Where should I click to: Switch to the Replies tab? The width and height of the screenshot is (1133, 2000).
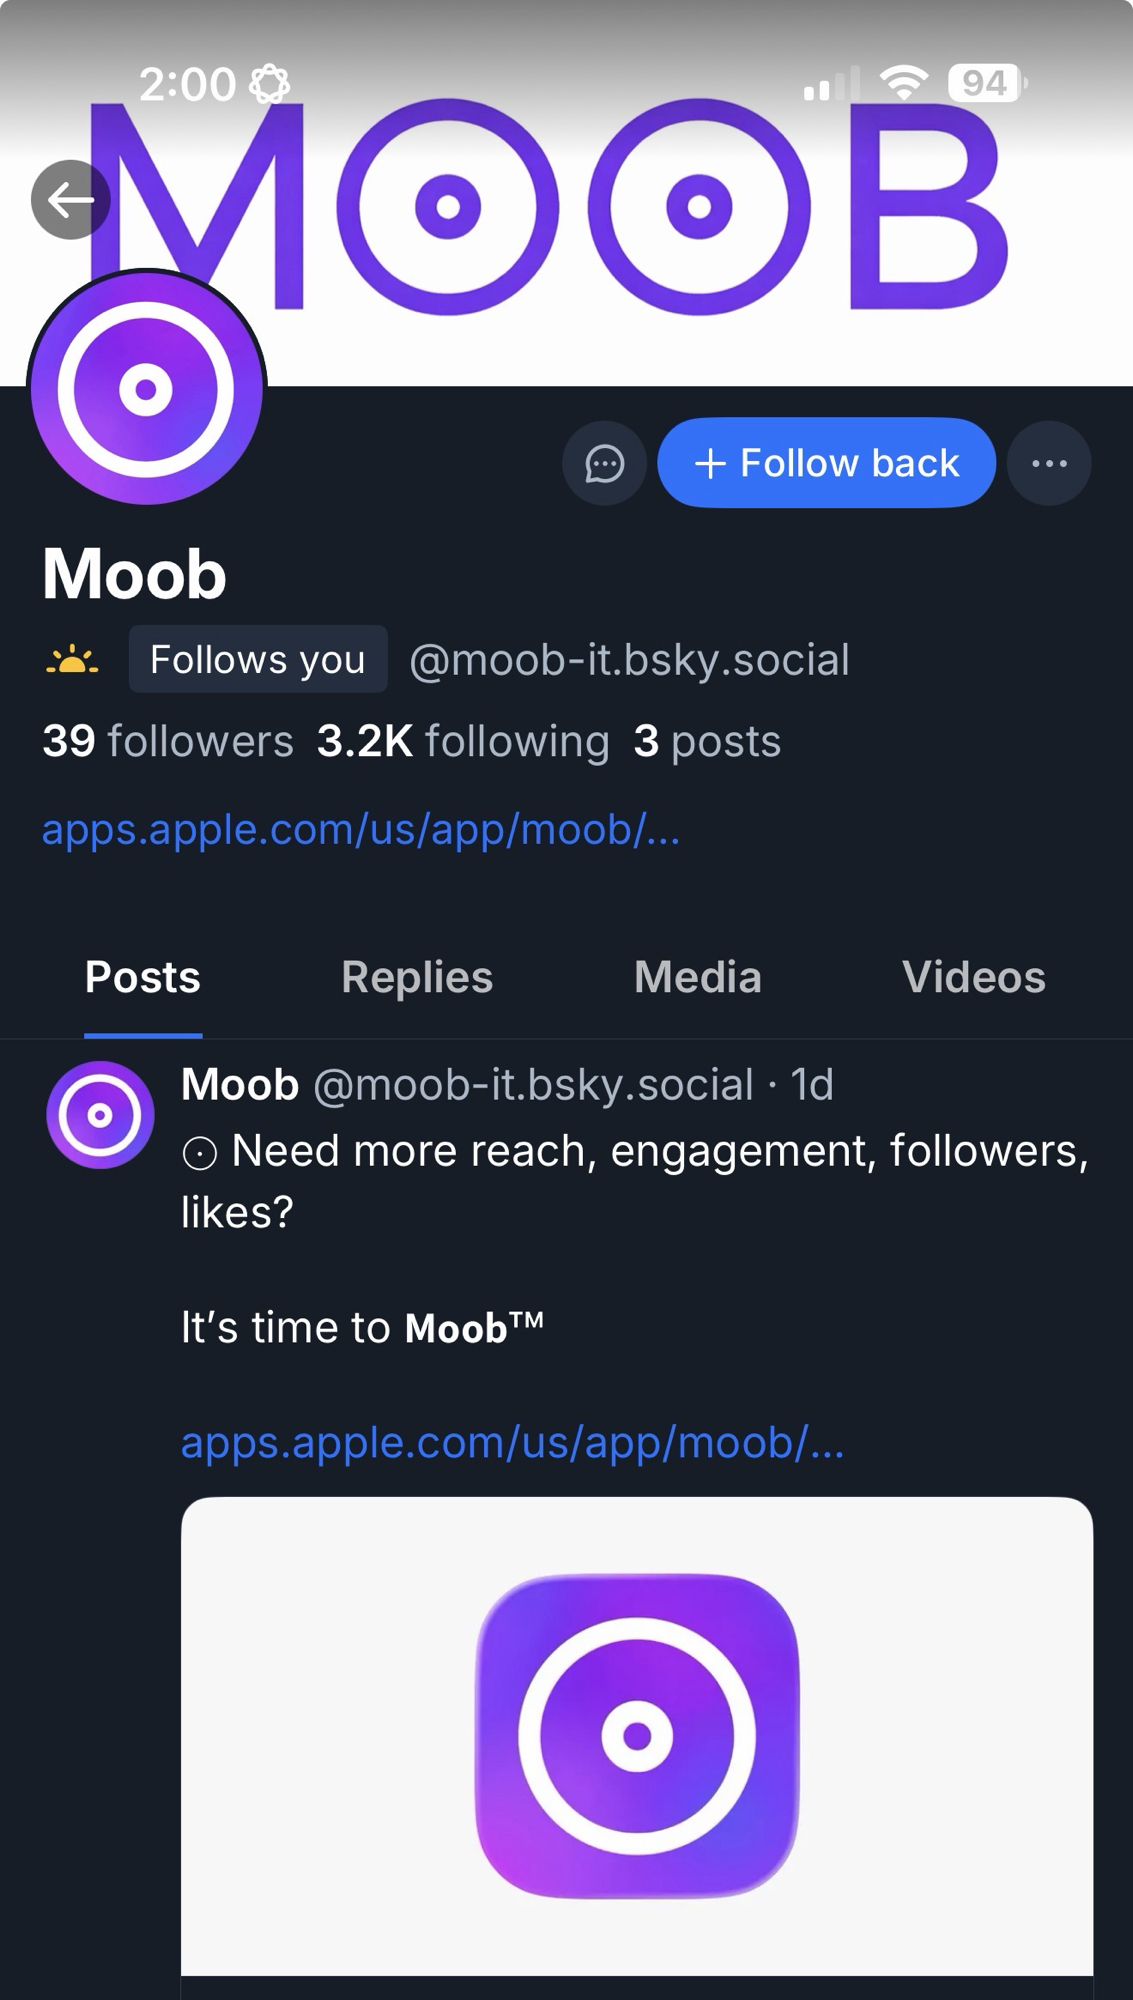417,977
